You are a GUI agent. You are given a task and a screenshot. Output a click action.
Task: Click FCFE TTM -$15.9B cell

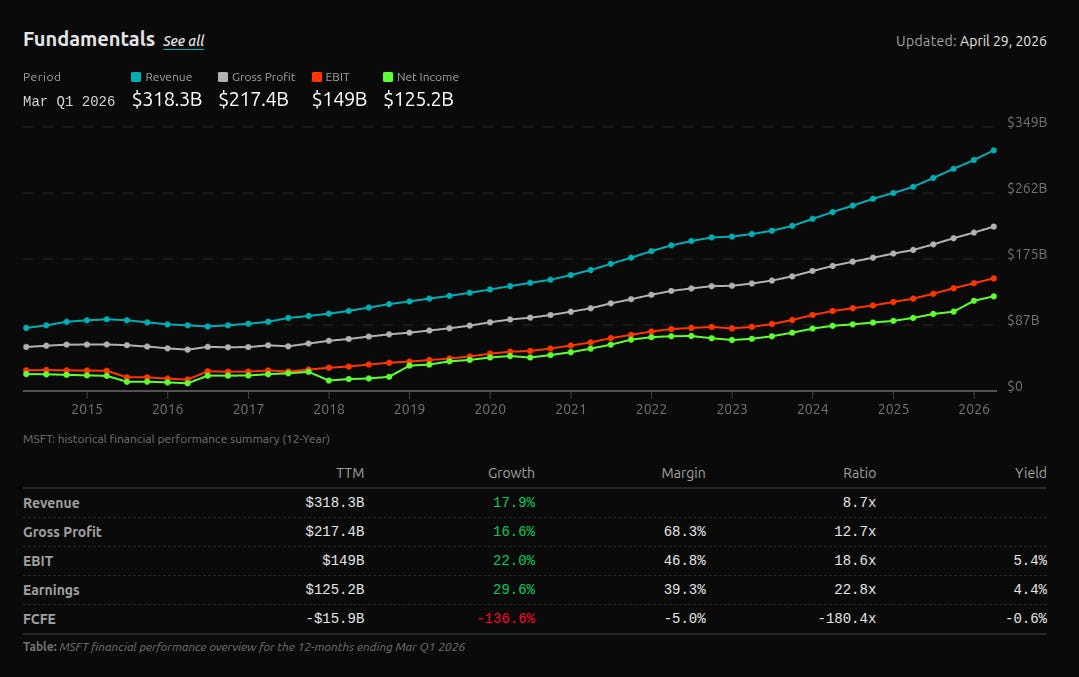335,619
